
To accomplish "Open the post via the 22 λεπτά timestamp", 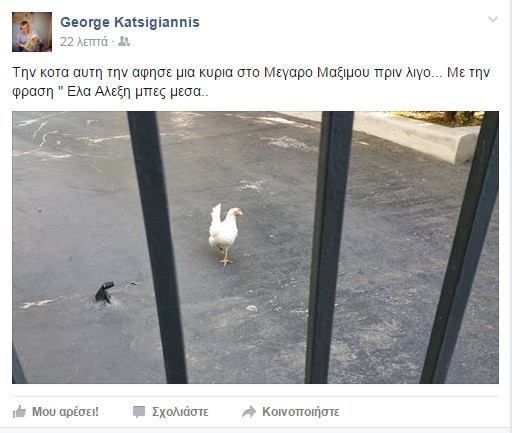I will coord(84,42).
